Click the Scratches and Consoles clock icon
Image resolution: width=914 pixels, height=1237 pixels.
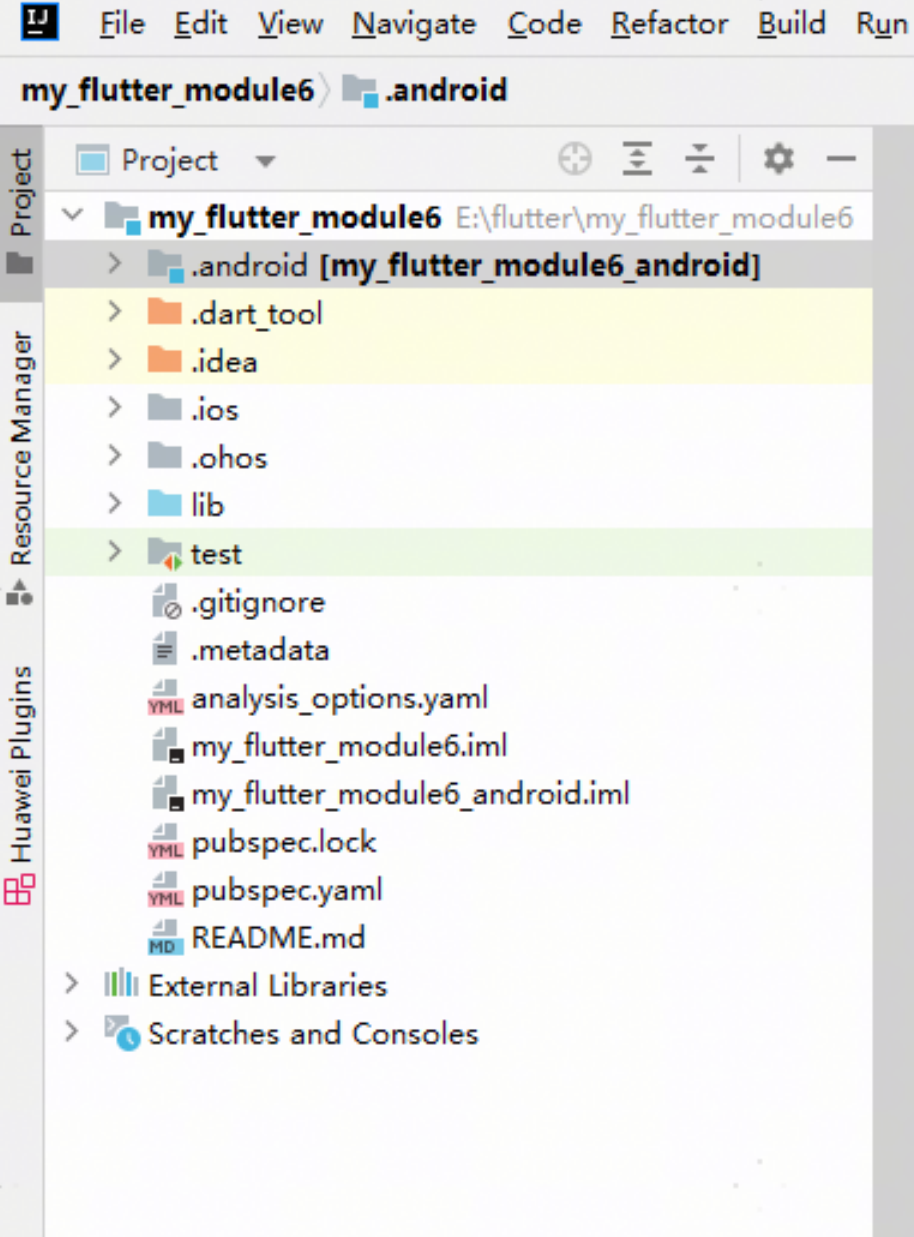tap(123, 1033)
